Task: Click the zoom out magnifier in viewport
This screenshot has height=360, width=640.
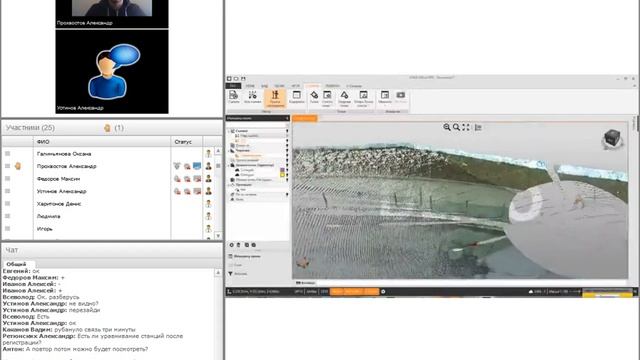Action: point(456,127)
